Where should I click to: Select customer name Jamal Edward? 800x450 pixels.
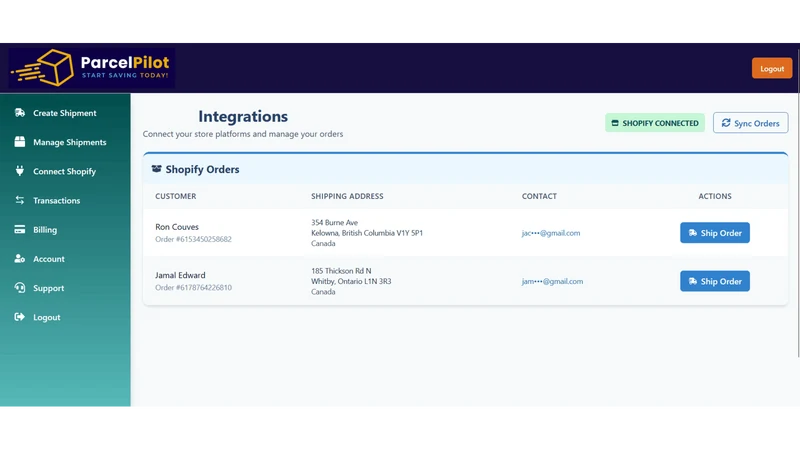coord(180,275)
